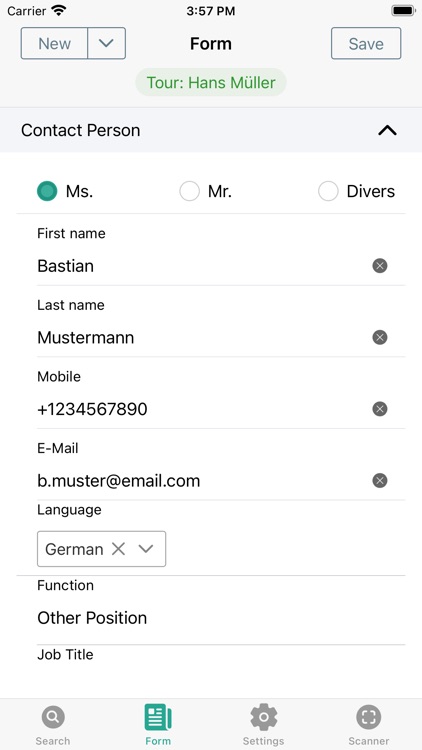422x750 pixels.
Task: Expand the dropdown arrow next to New
Action: (x=107, y=43)
